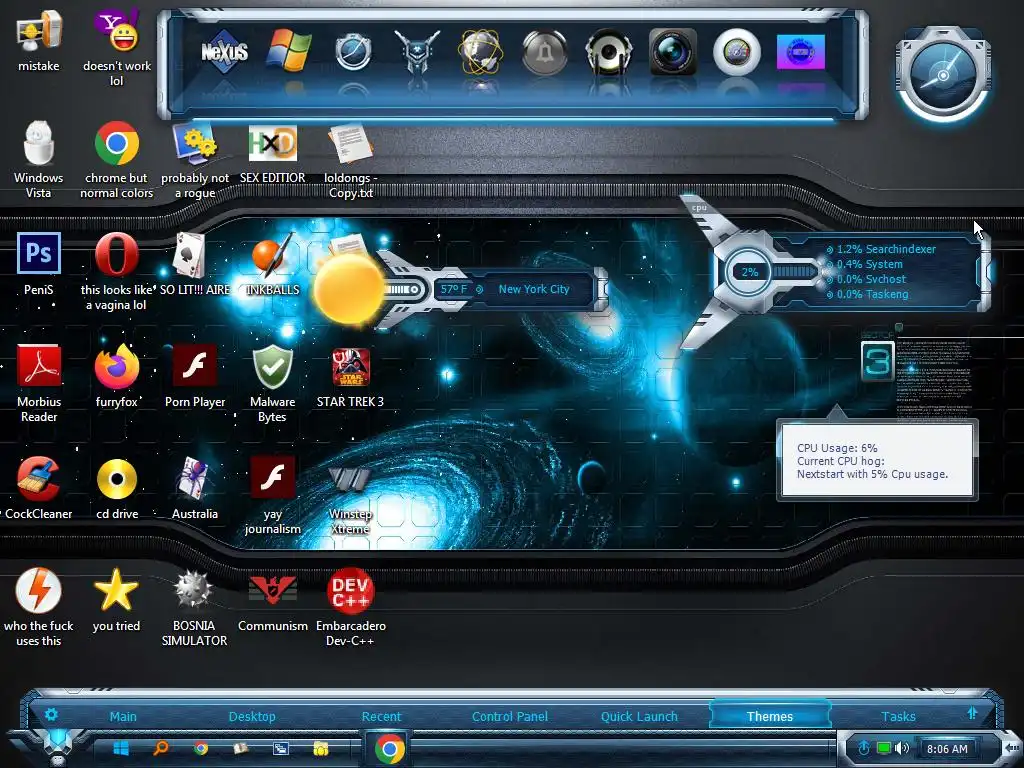Click the up-arrow icon at shelf right end
Image resolution: width=1024 pixels, height=768 pixels.
coord(972,713)
